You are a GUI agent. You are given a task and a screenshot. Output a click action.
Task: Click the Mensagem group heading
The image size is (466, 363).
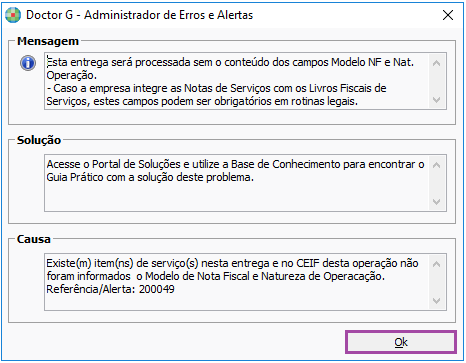[x=48, y=41]
